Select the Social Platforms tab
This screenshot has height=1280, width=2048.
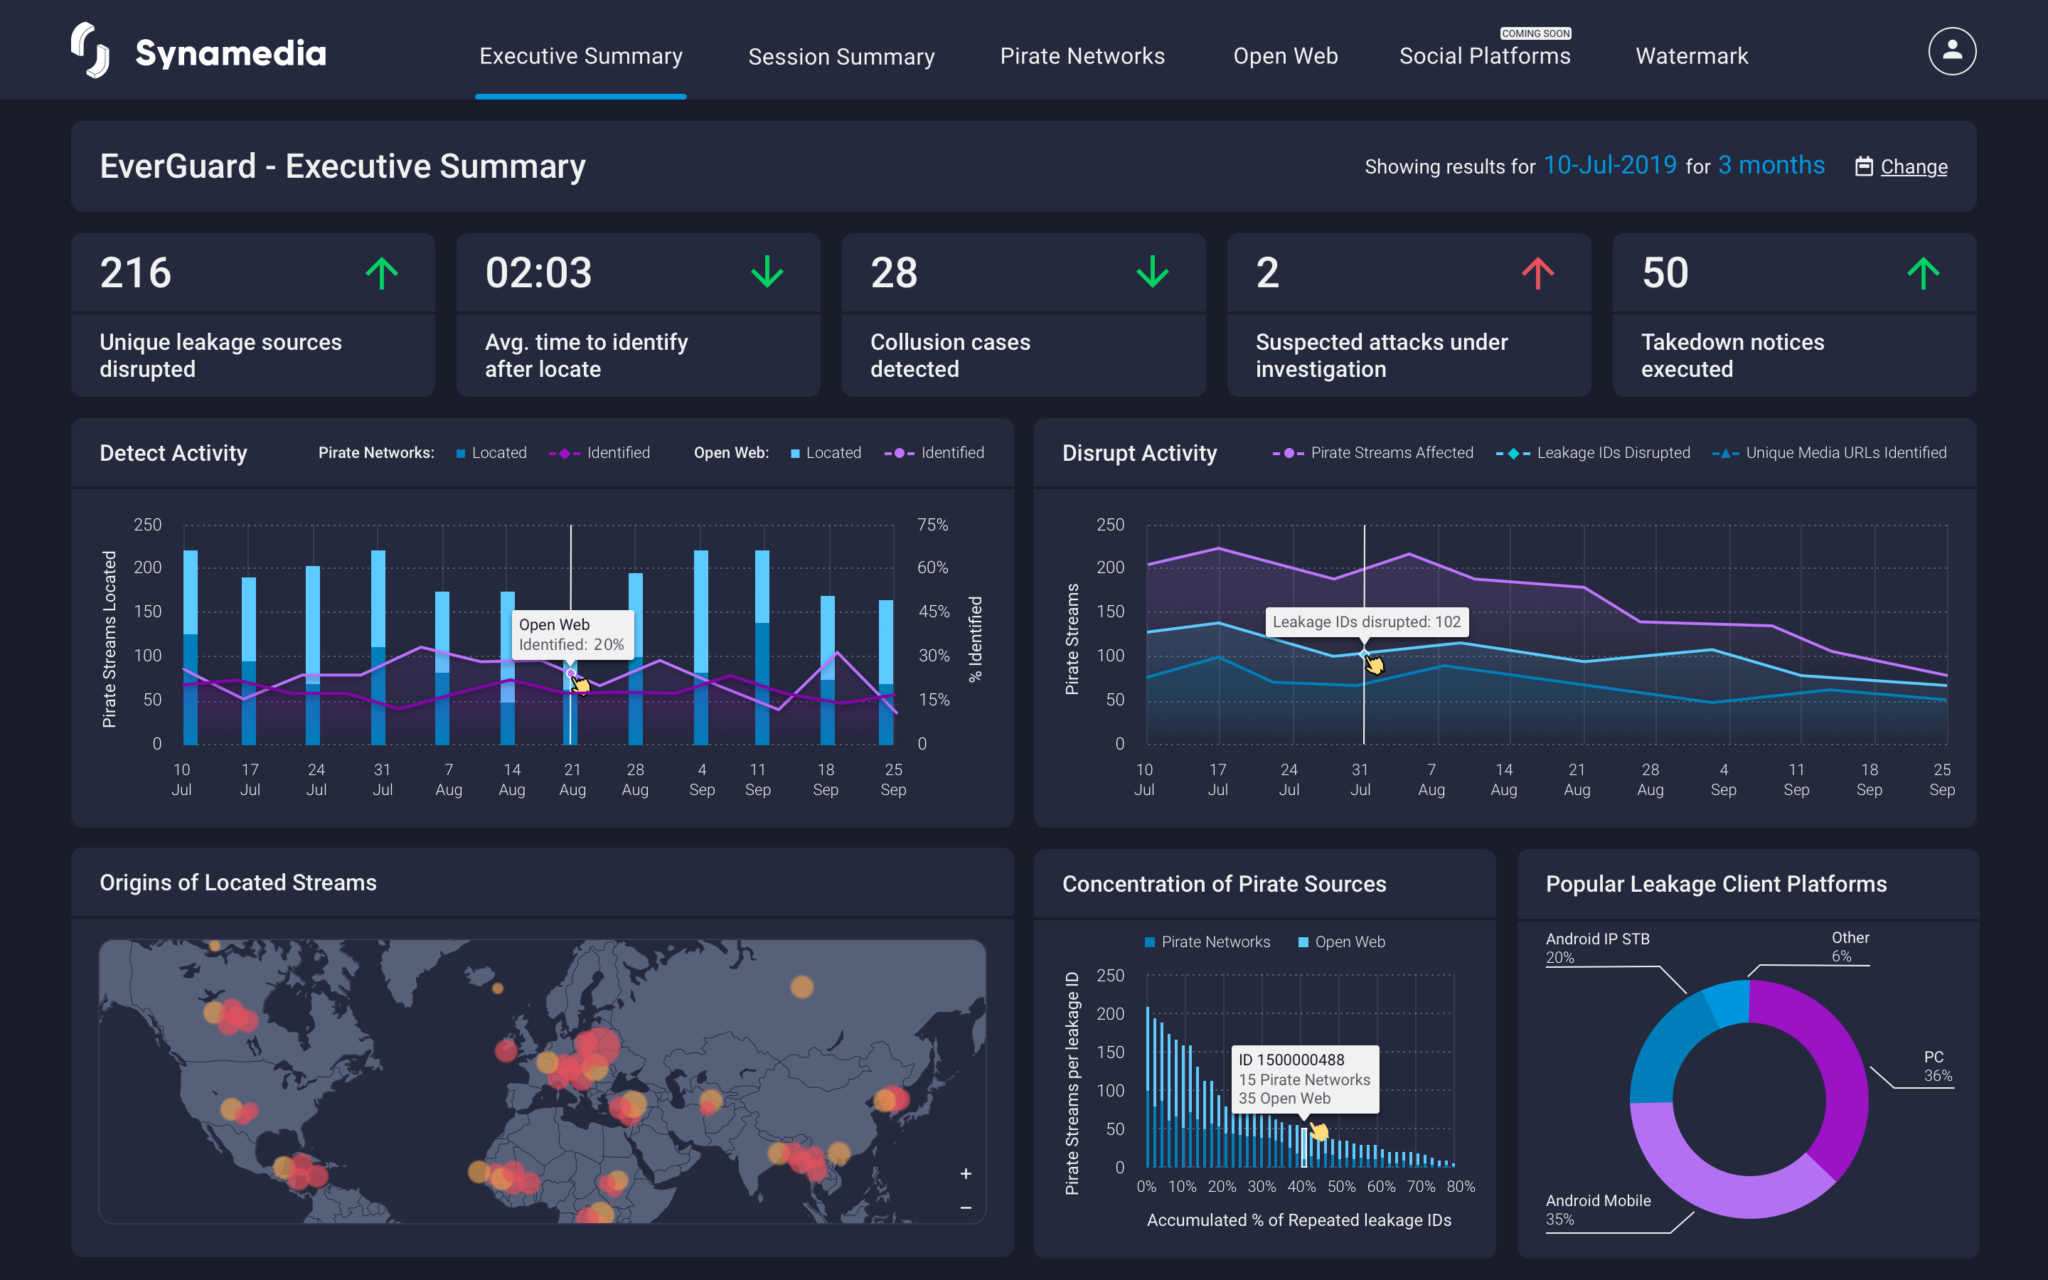[x=1484, y=56]
